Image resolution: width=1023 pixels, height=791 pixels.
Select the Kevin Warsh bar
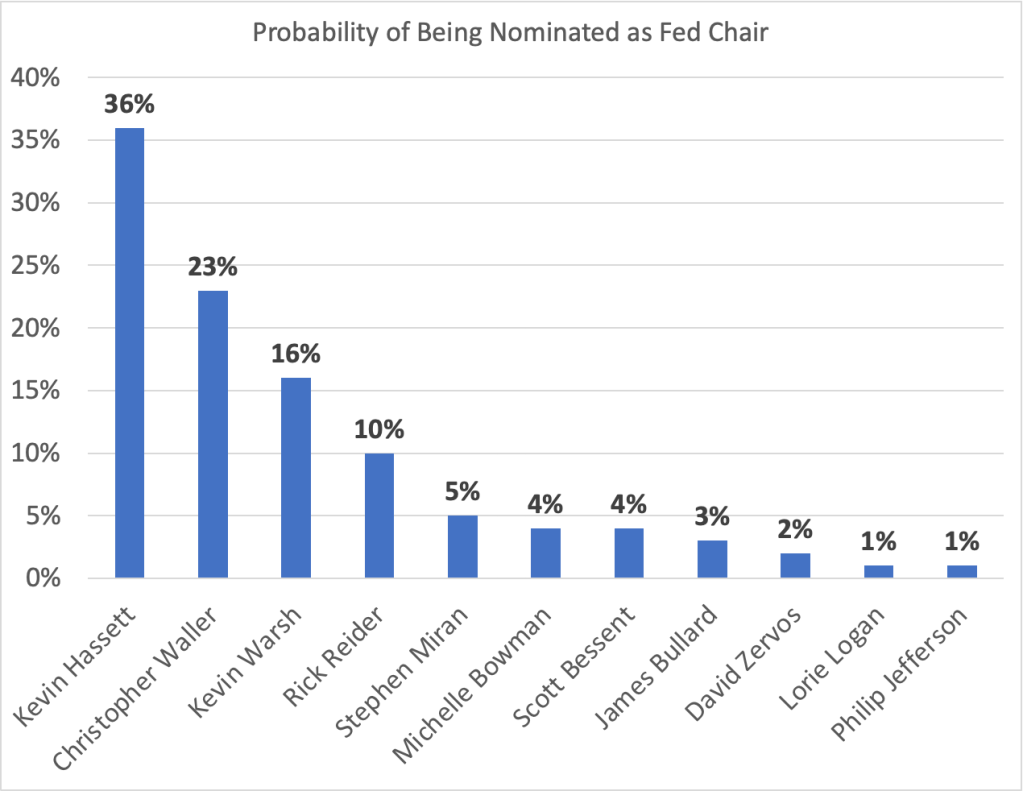click(296, 478)
